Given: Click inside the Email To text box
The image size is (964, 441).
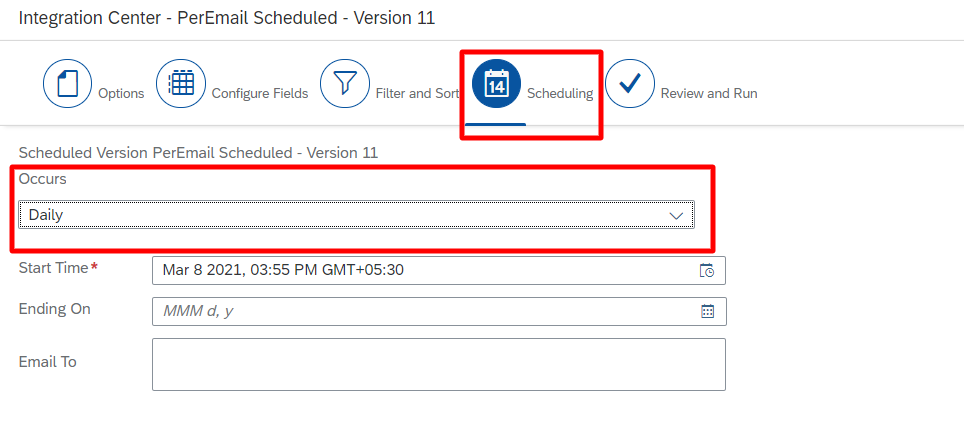Looking at the screenshot, I should point(439,364).
